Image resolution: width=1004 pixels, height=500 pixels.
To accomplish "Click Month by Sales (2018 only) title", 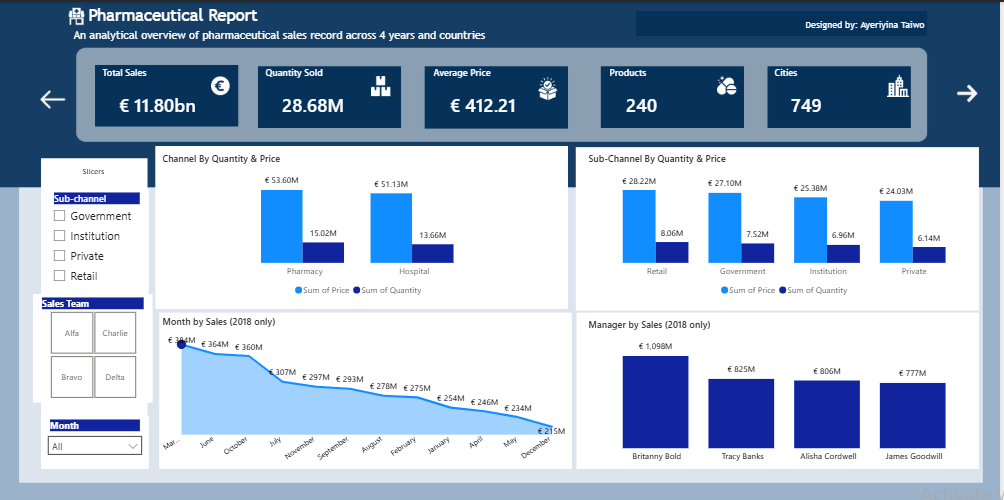I will pyautogui.click(x=218, y=322).
